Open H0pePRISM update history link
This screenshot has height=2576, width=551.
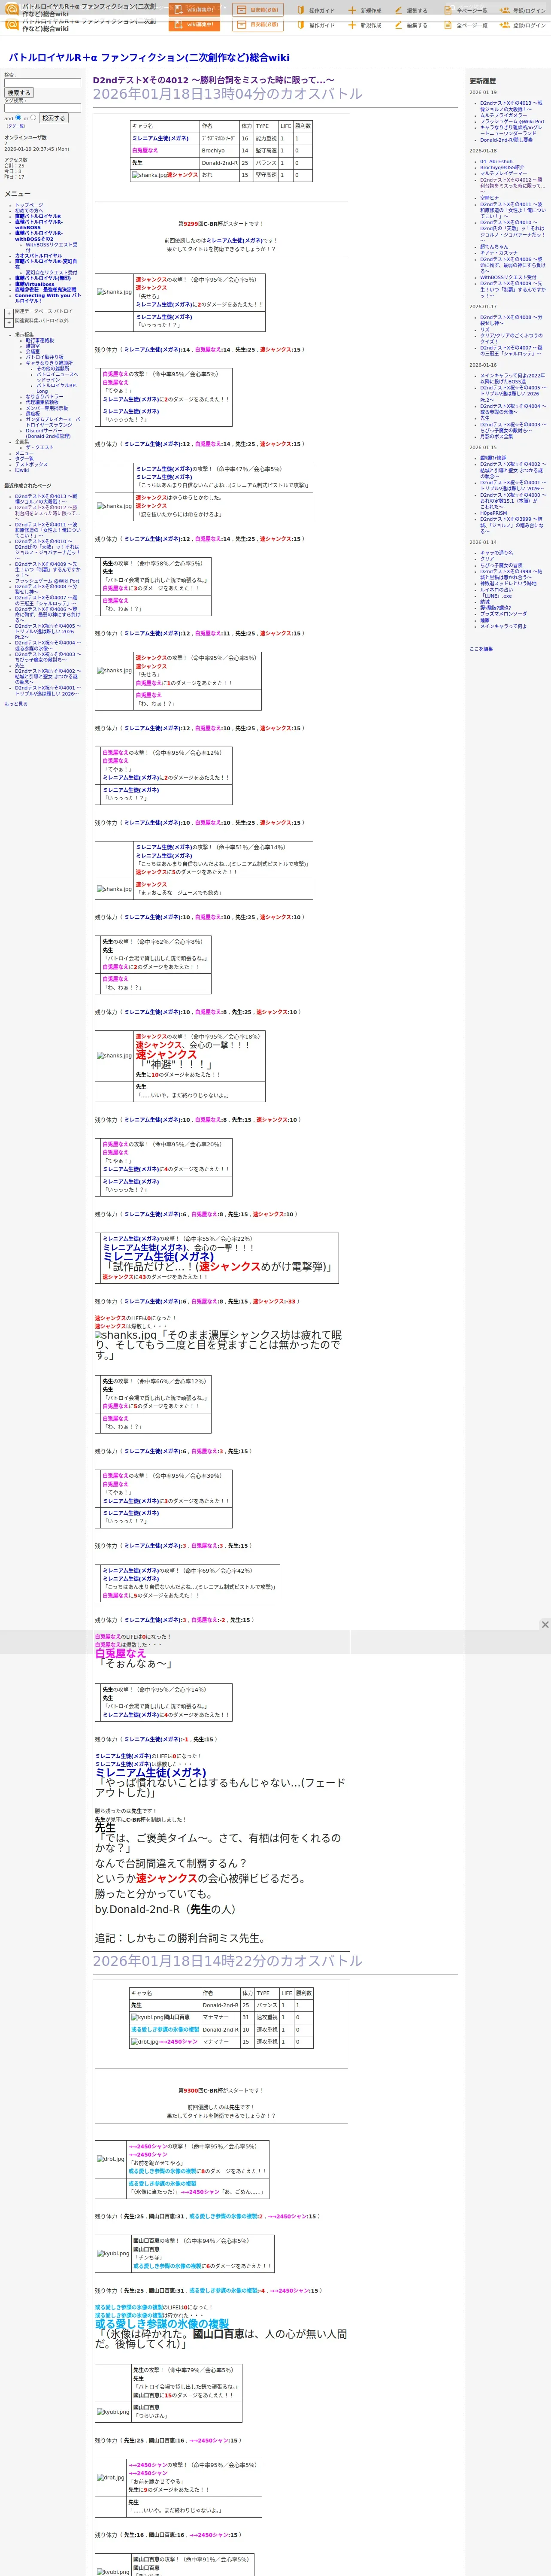tap(493, 513)
